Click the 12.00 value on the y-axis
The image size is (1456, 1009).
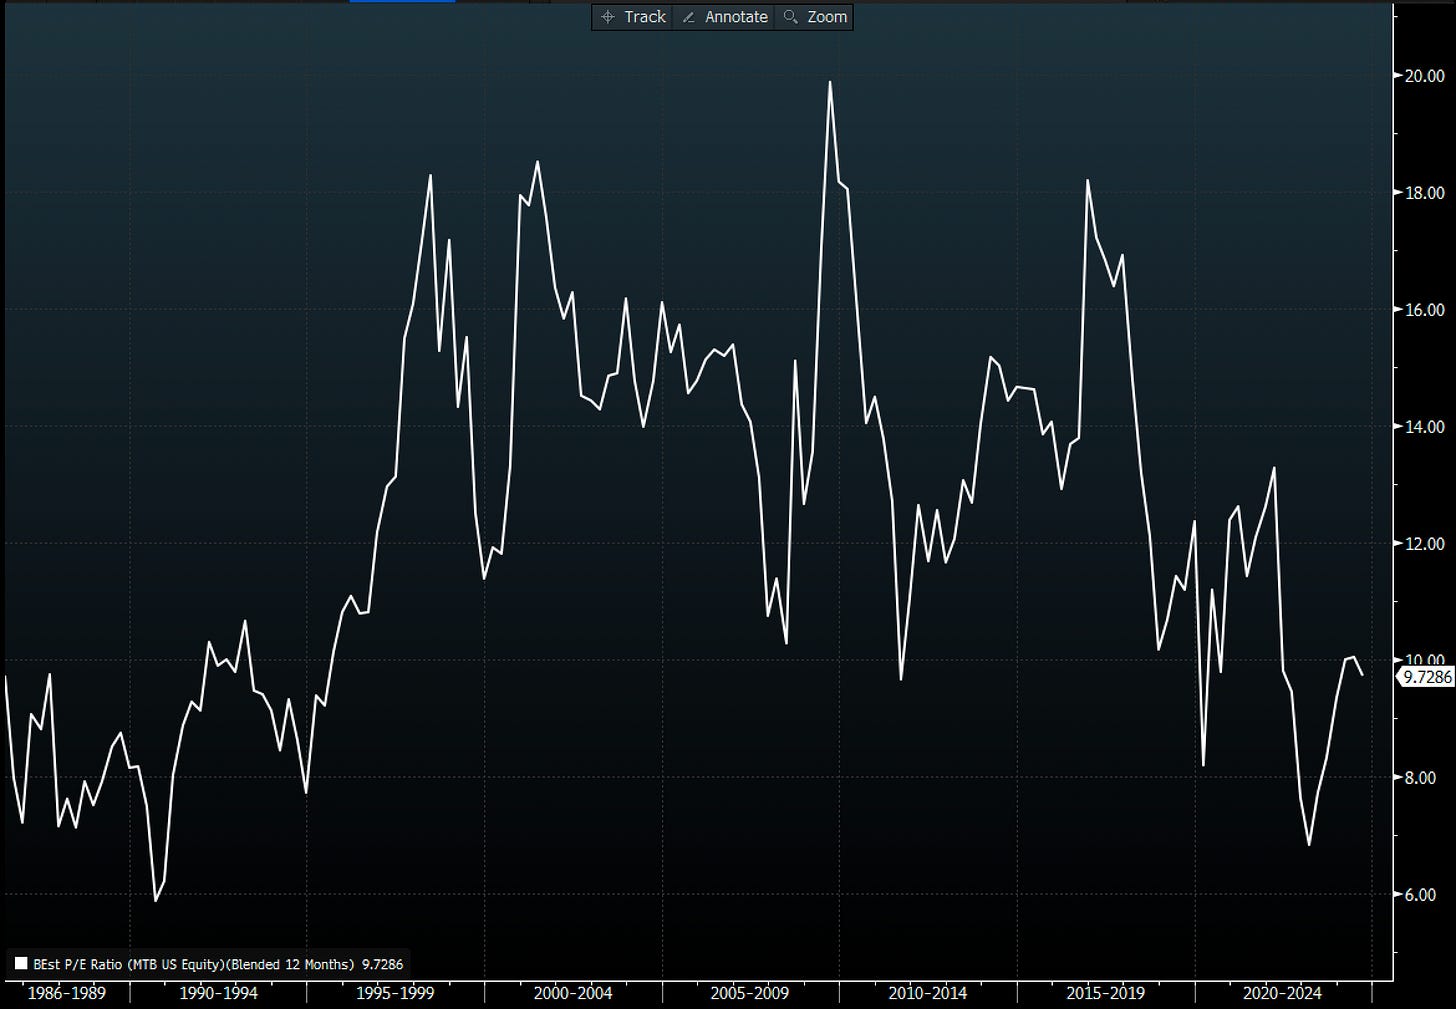click(x=1424, y=544)
